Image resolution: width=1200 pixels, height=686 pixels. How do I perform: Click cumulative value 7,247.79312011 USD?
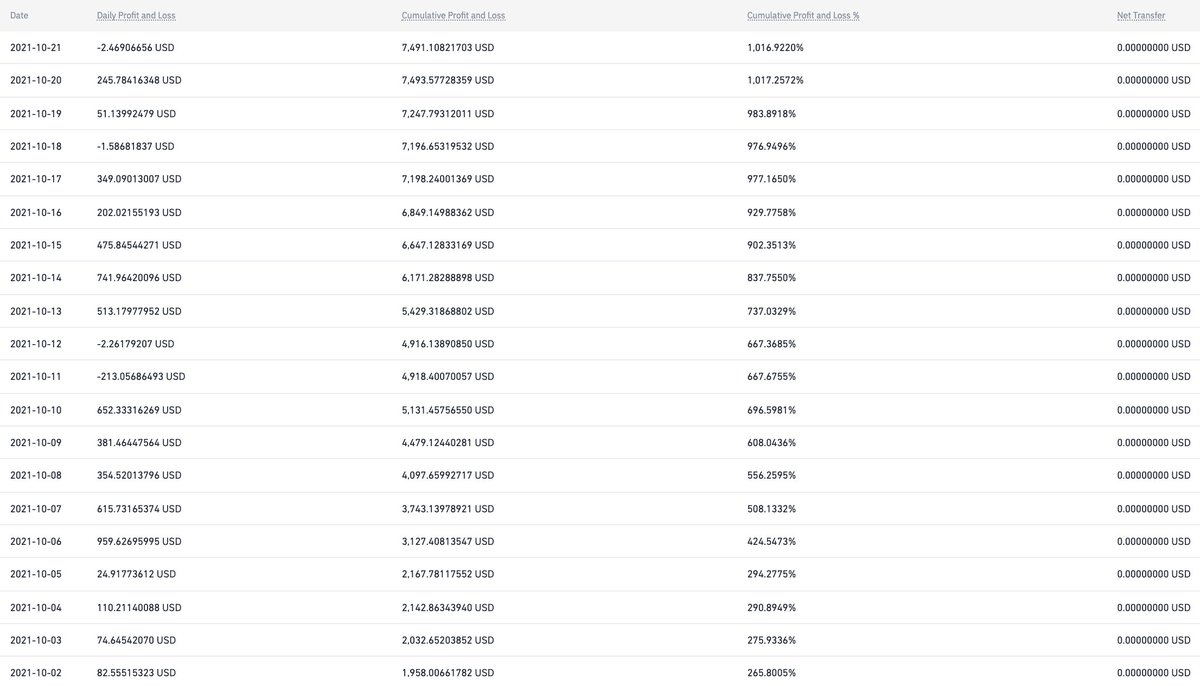pos(447,114)
